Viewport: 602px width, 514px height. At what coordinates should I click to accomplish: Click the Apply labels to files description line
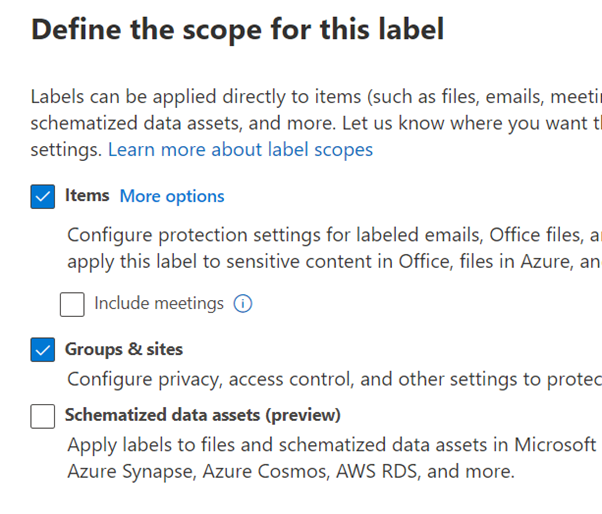331,444
